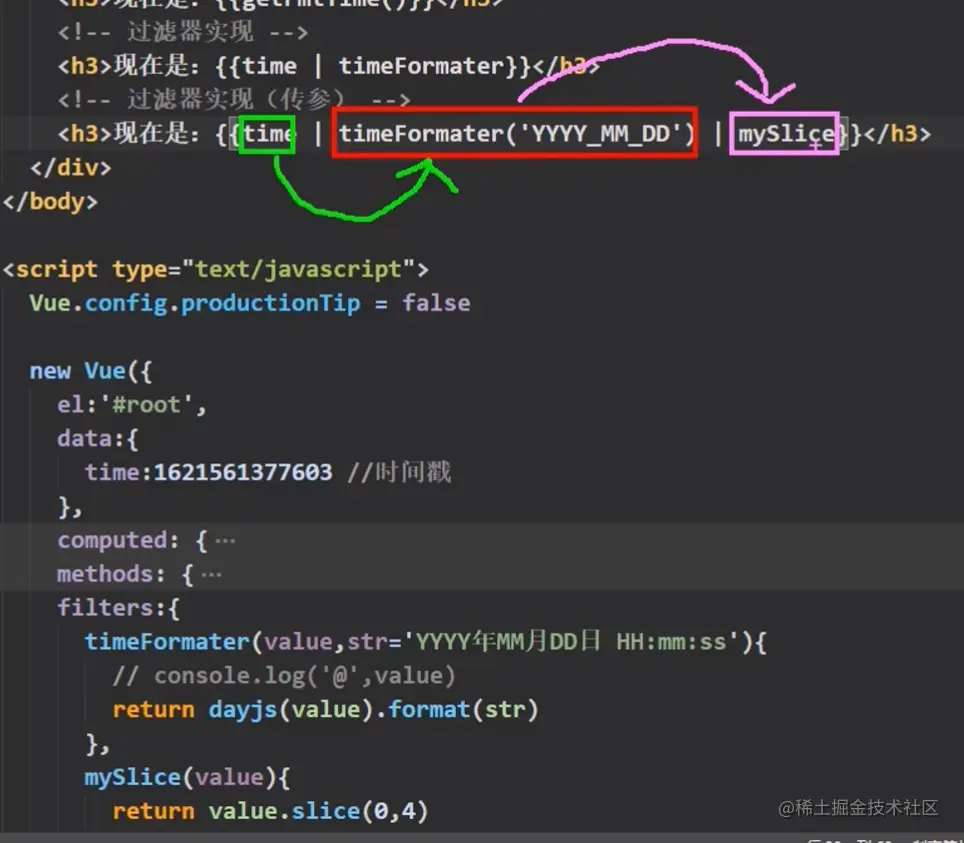This screenshot has height=843, width=964.
Task: Click the 'methods:' property name
Action: coord(112,574)
